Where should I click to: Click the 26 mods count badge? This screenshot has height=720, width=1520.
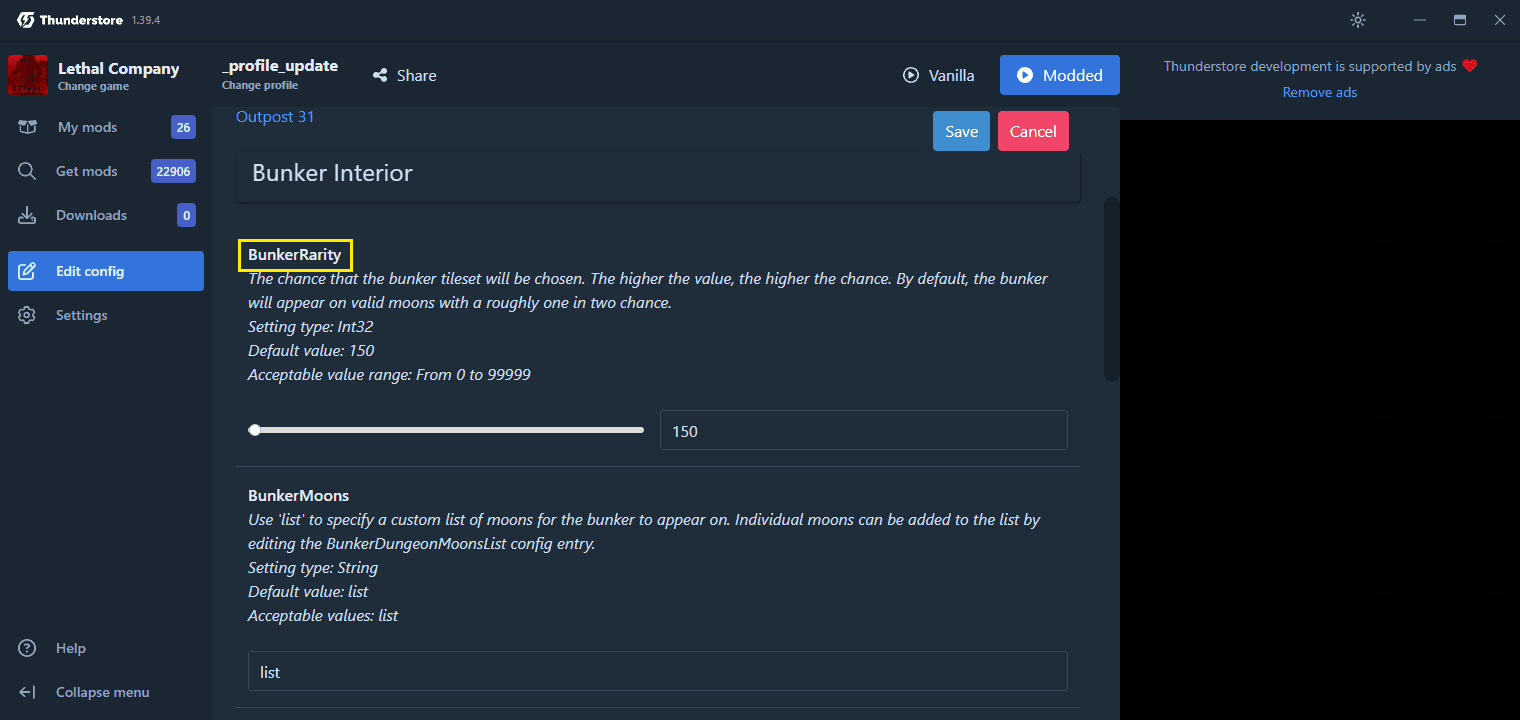[x=183, y=127]
